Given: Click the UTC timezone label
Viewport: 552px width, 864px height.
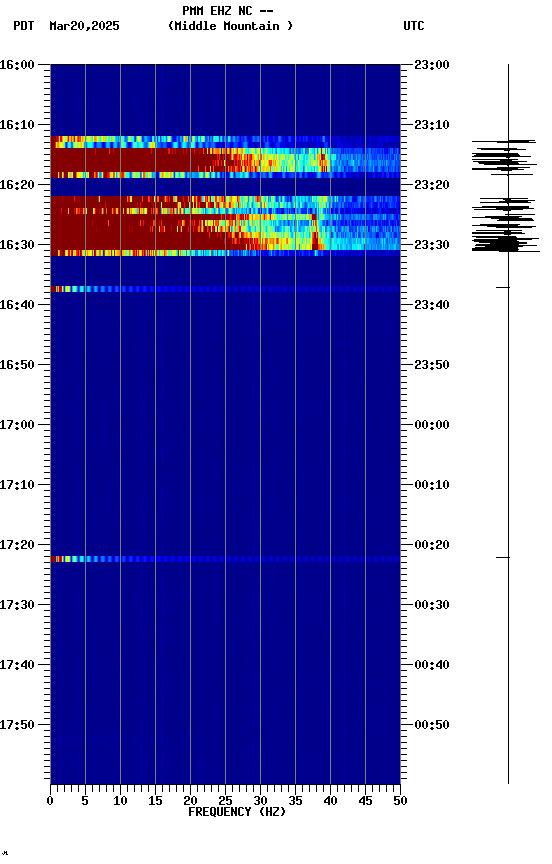Looking at the screenshot, I should (x=414, y=26).
